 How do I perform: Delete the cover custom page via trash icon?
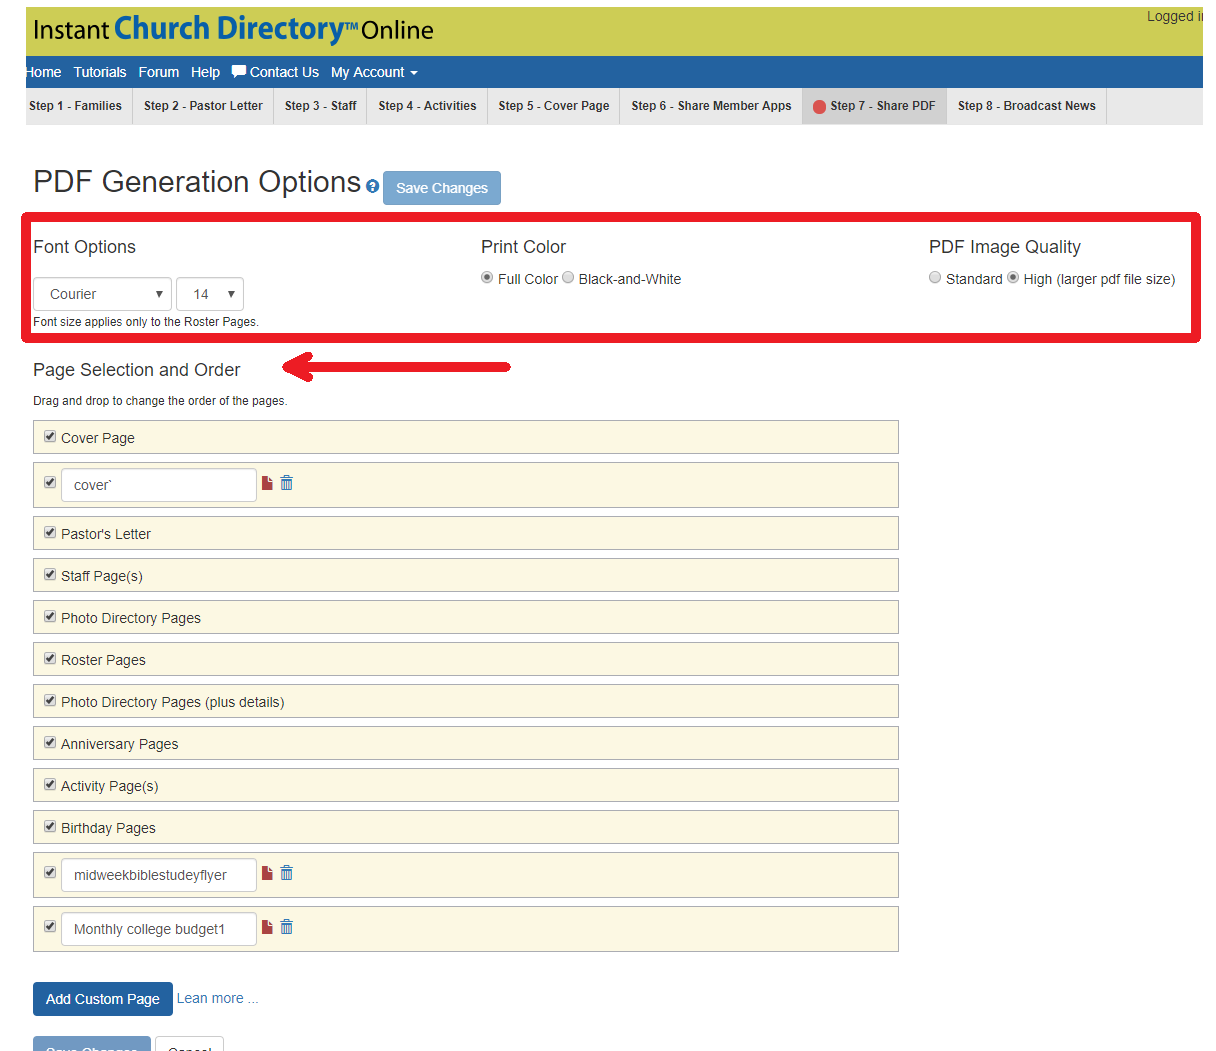pyautogui.click(x=287, y=482)
